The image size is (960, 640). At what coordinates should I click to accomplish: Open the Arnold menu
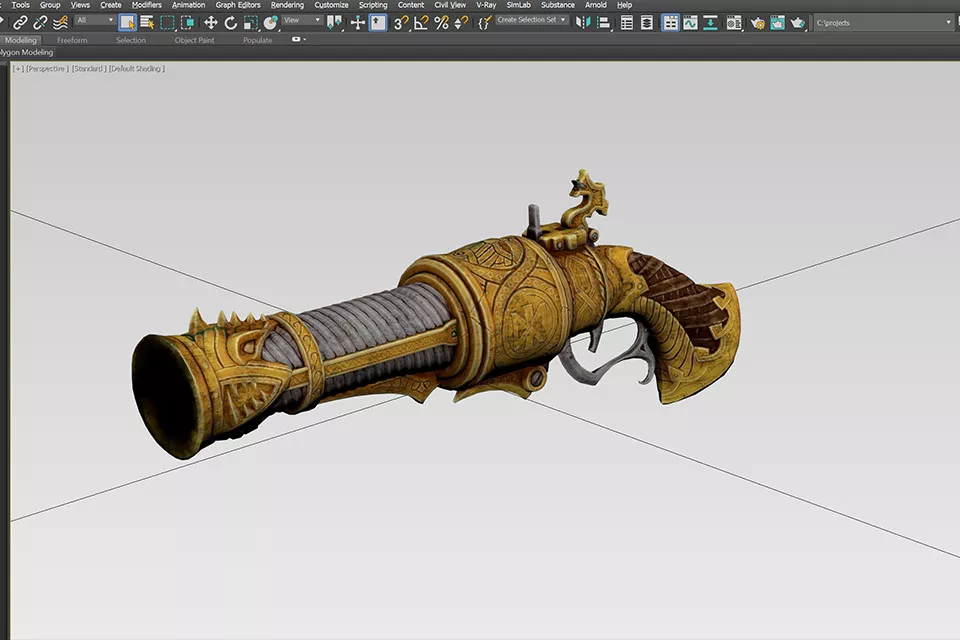point(596,5)
